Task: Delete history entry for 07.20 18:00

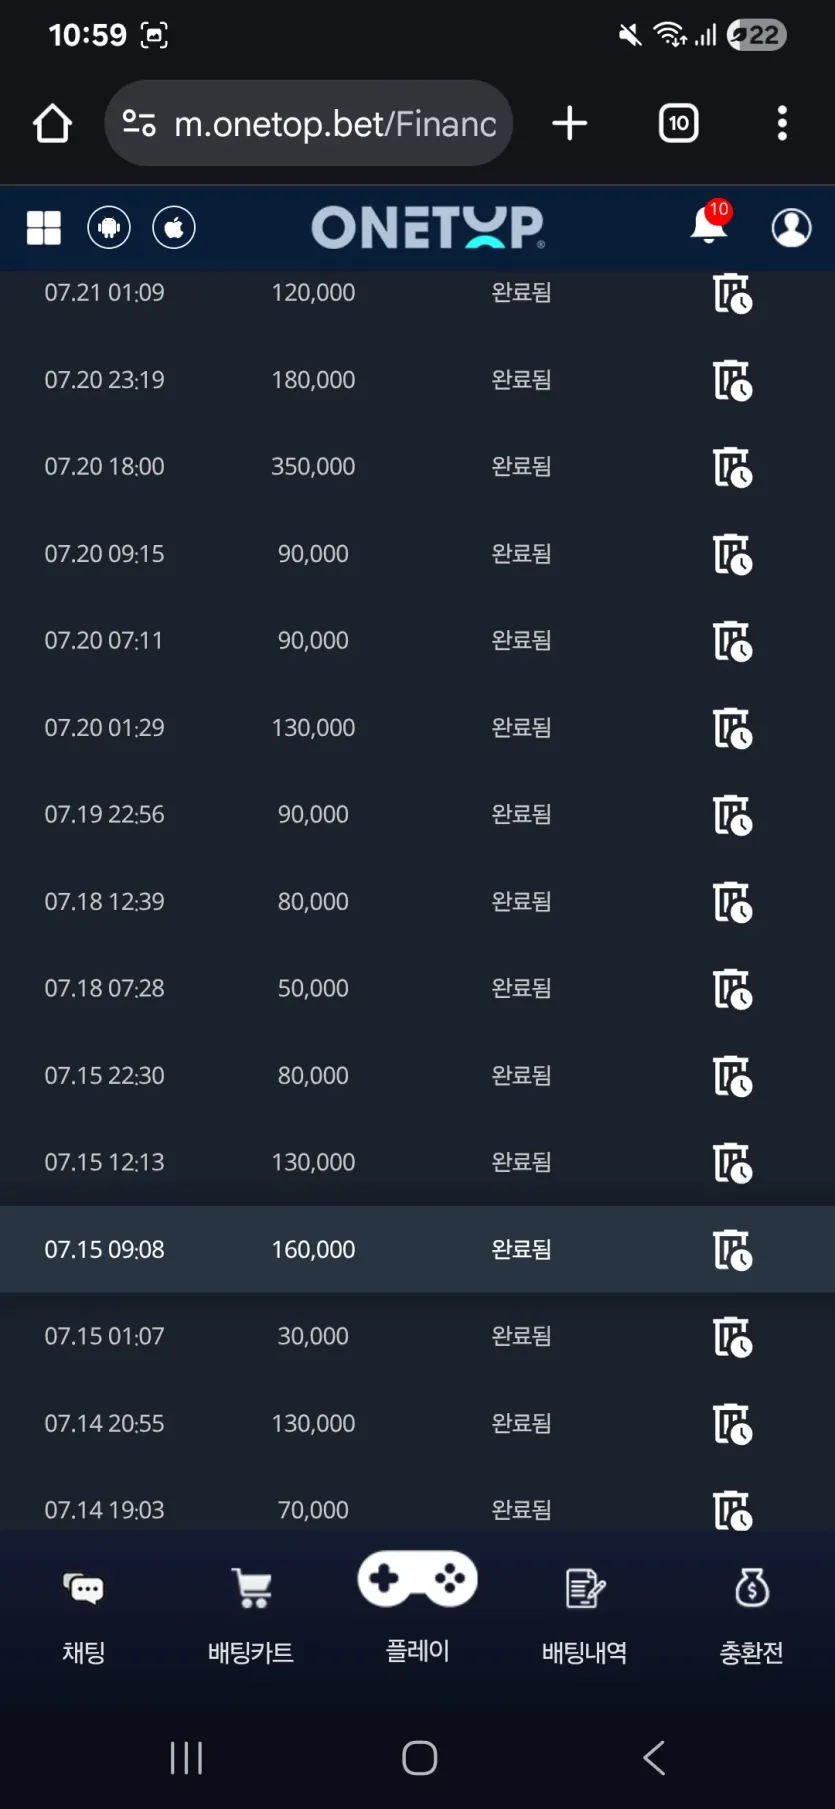Action: click(x=732, y=467)
